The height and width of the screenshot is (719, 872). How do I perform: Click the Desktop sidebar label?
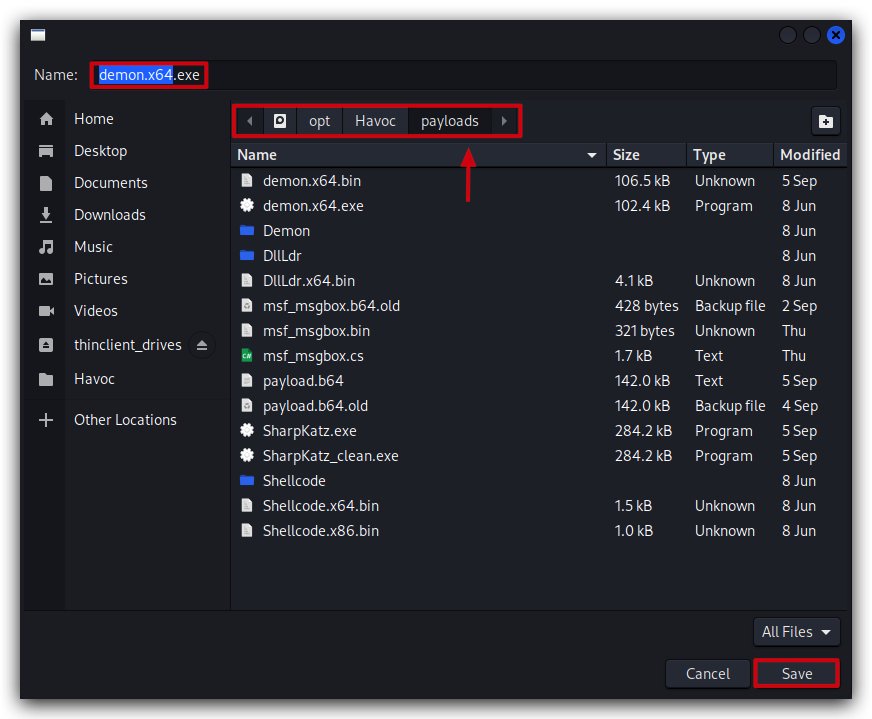[x=101, y=151]
